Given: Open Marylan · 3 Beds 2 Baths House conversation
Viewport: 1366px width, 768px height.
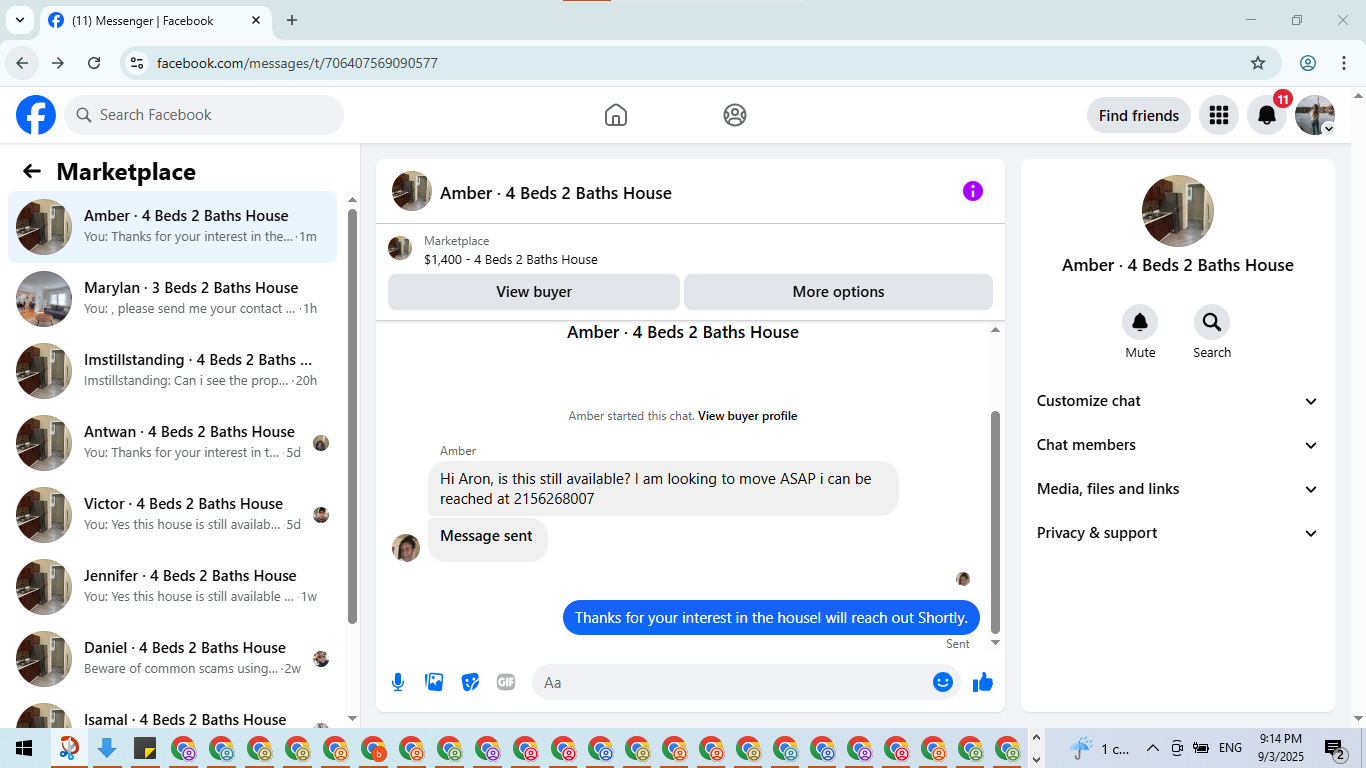Looking at the screenshot, I should 173,299.
